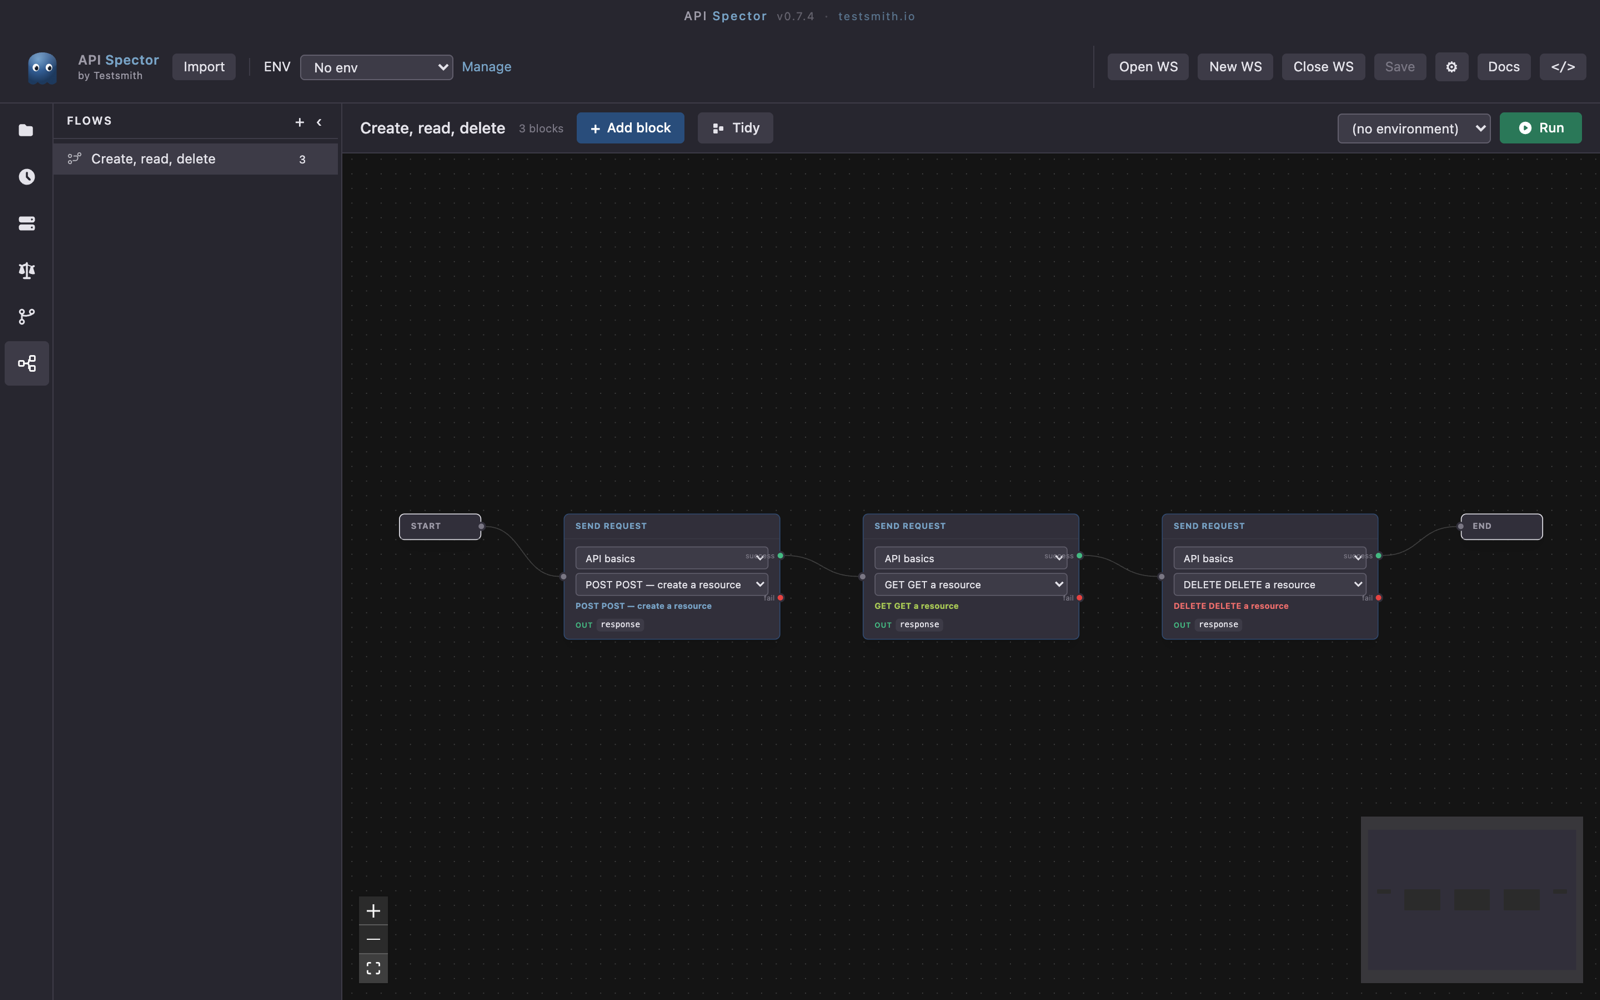Open the DELETE a resource request dropdown
1600x1000 pixels.
tap(1269, 584)
